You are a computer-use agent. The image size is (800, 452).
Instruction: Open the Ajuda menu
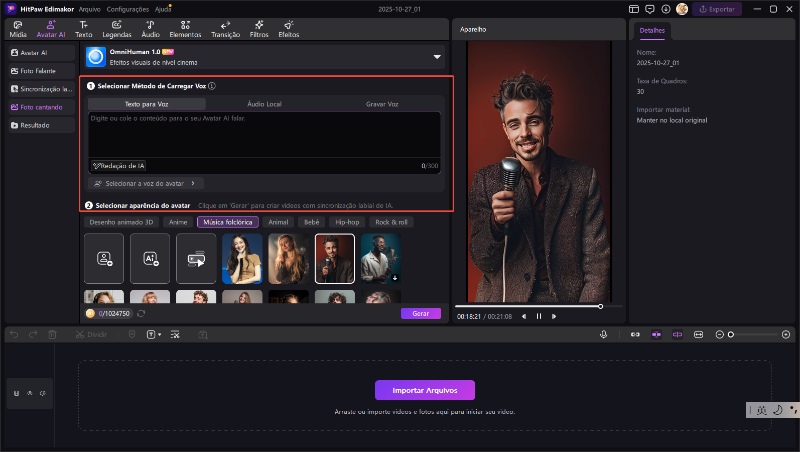tap(163, 9)
